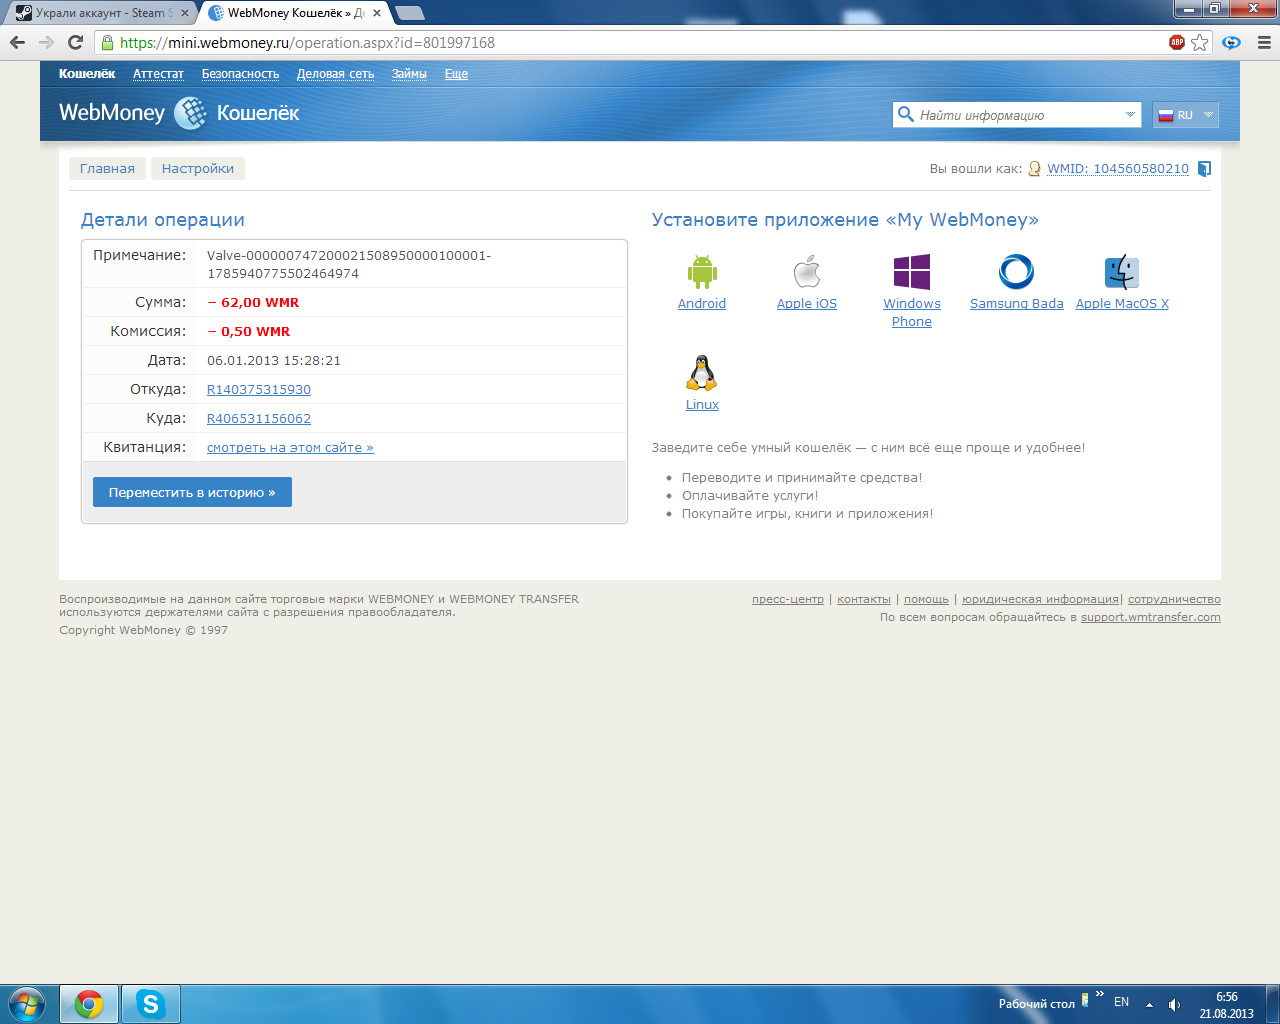The image size is (1280, 1024).
Task: Select the Windows Phone logo icon
Action: (x=912, y=272)
